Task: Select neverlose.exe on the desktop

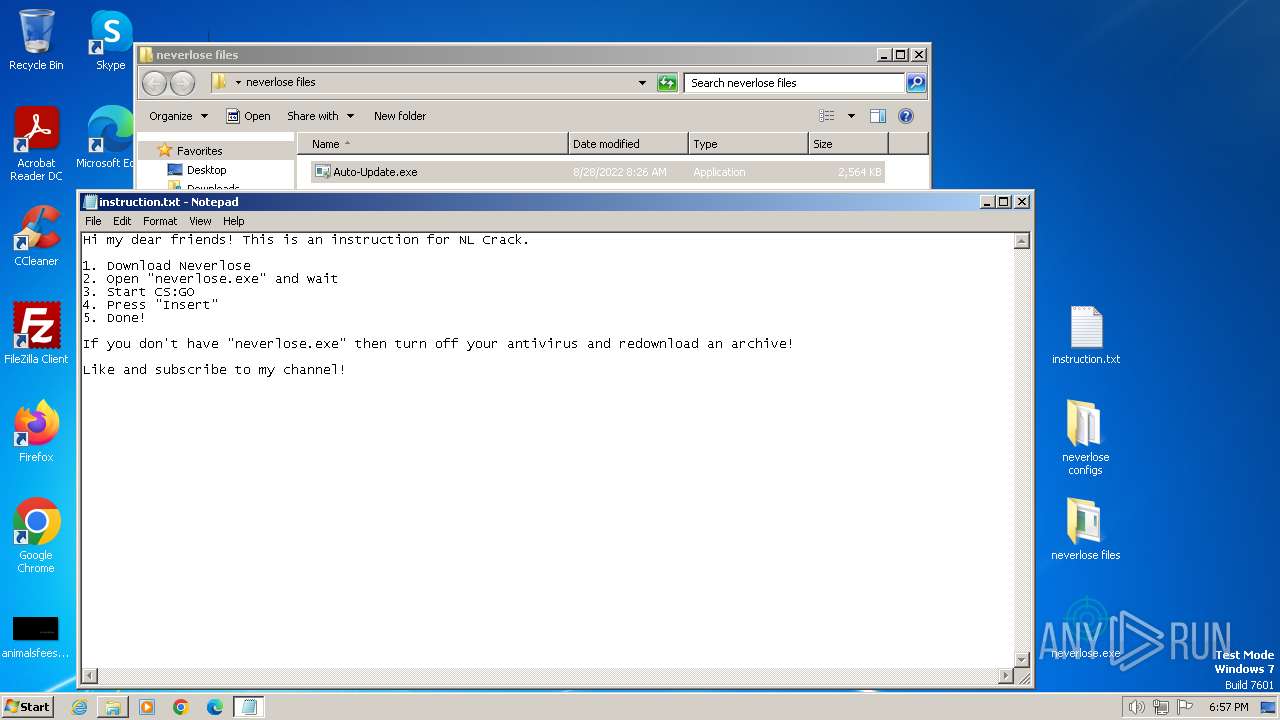Action: tap(1086, 628)
